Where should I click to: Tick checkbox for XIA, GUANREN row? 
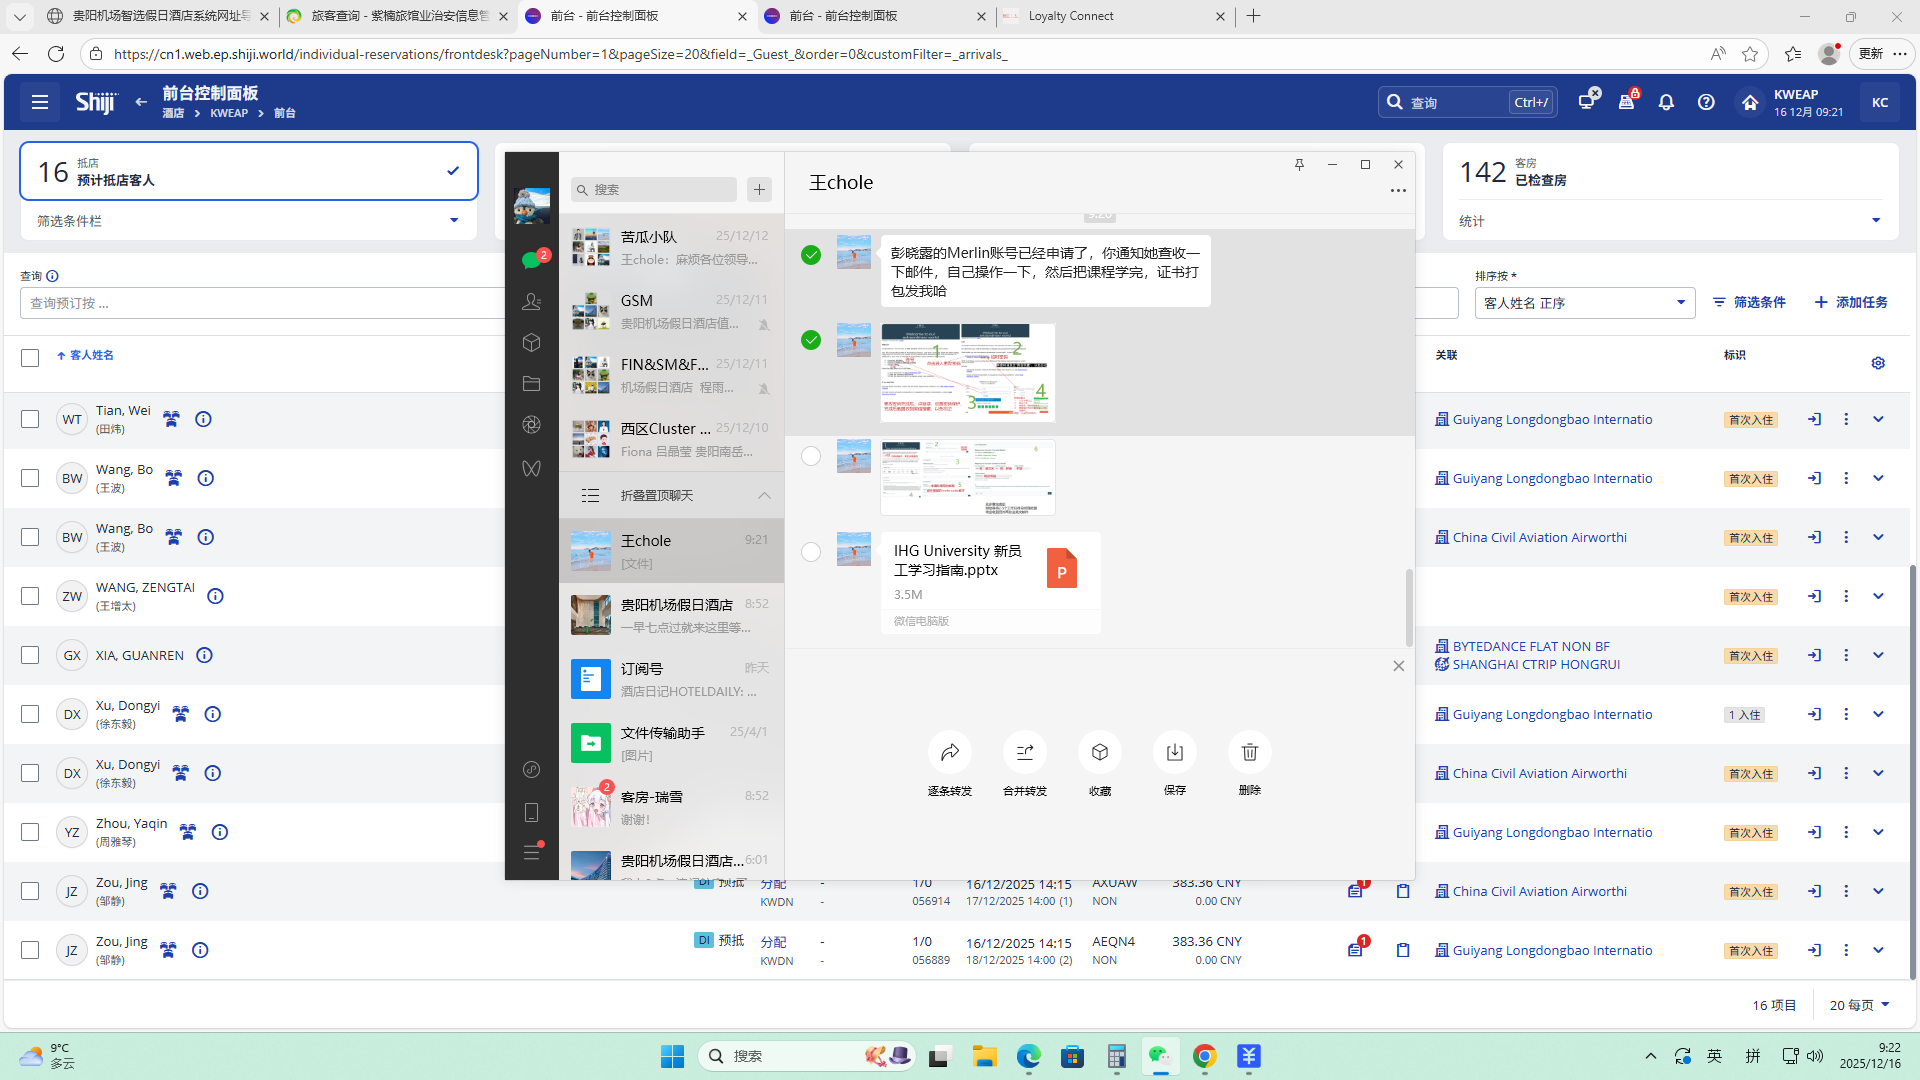point(30,655)
